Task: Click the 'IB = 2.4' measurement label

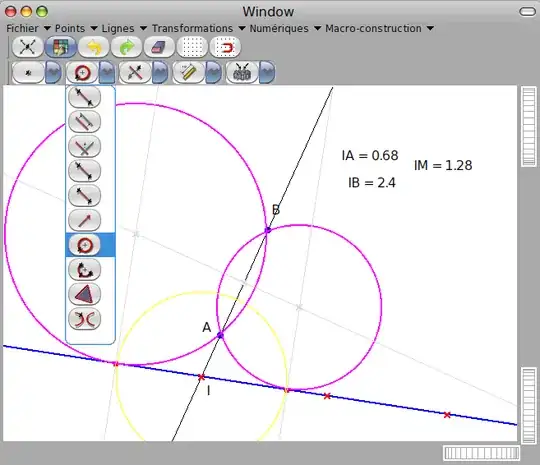Action: [x=372, y=183]
